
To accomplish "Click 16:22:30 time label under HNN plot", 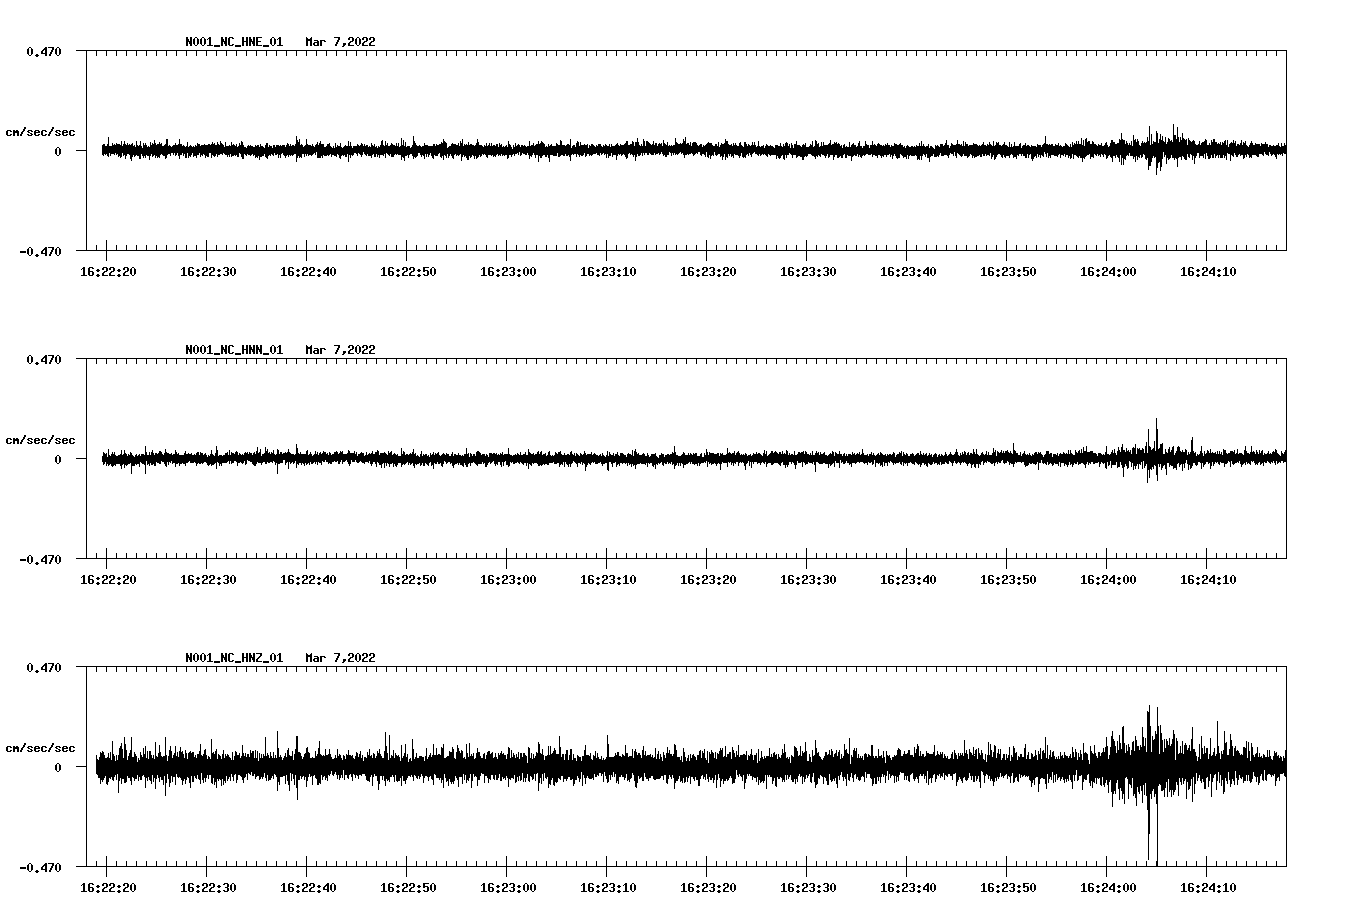I will tap(208, 579).
